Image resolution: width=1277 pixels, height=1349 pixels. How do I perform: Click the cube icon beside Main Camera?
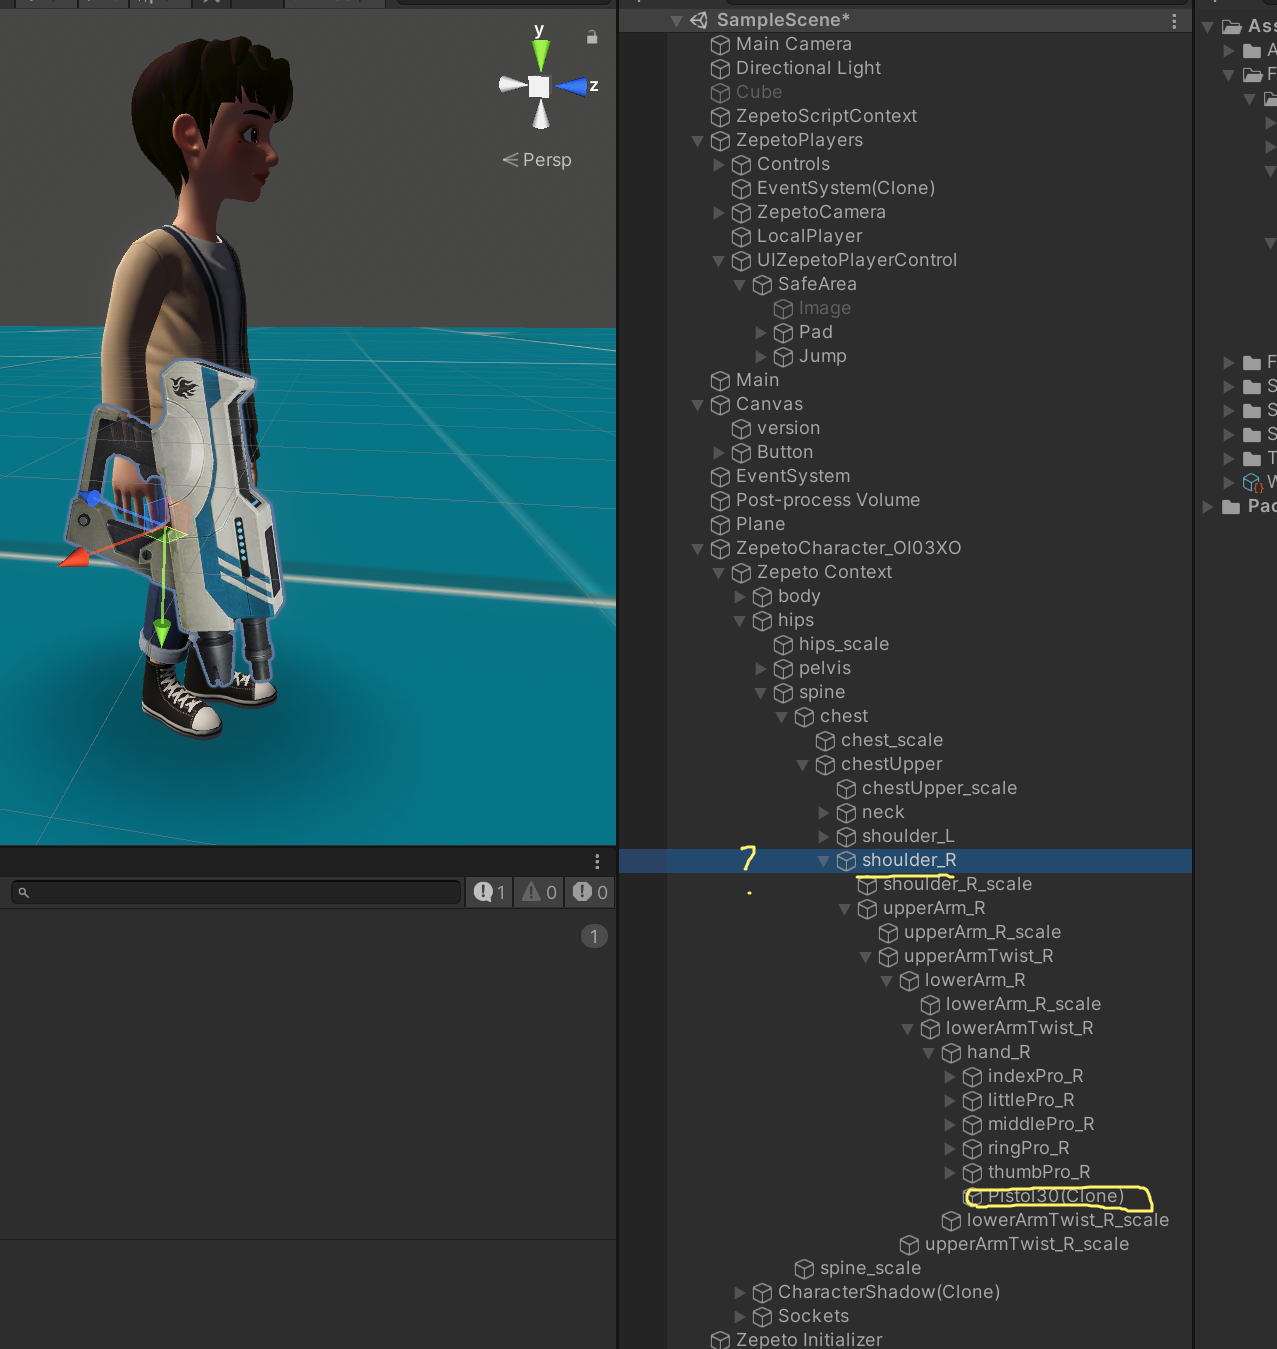[719, 44]
